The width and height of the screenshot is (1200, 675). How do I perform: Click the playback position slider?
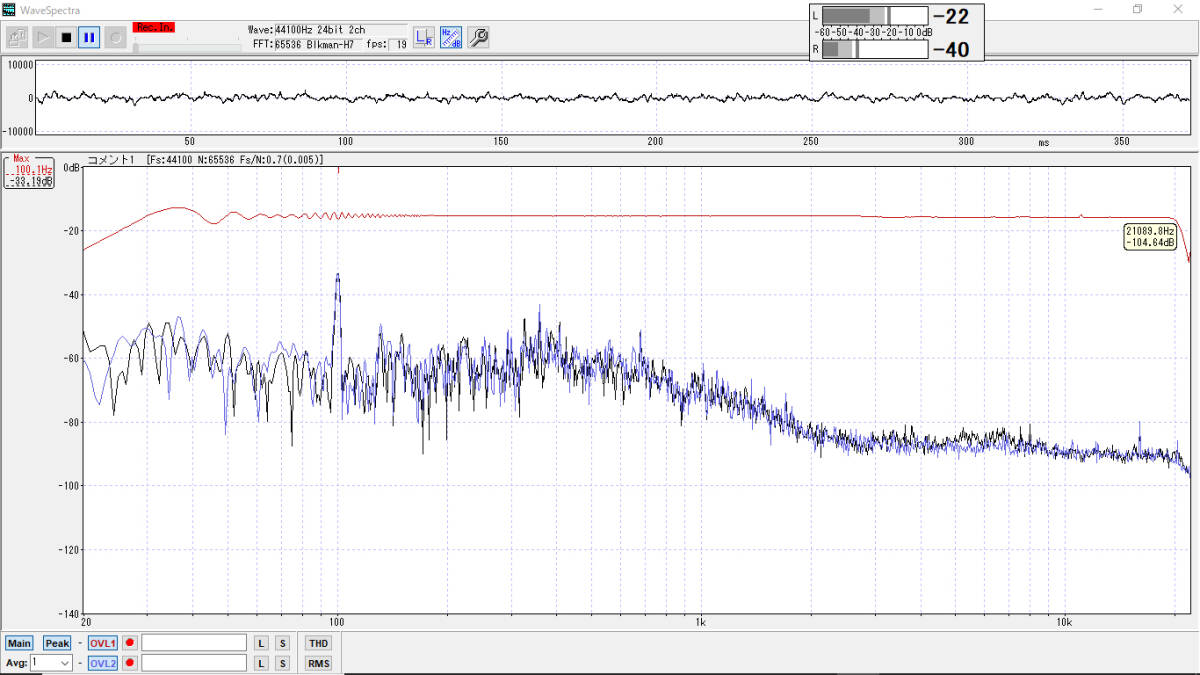pyautogui.click(x=186, y=46)
